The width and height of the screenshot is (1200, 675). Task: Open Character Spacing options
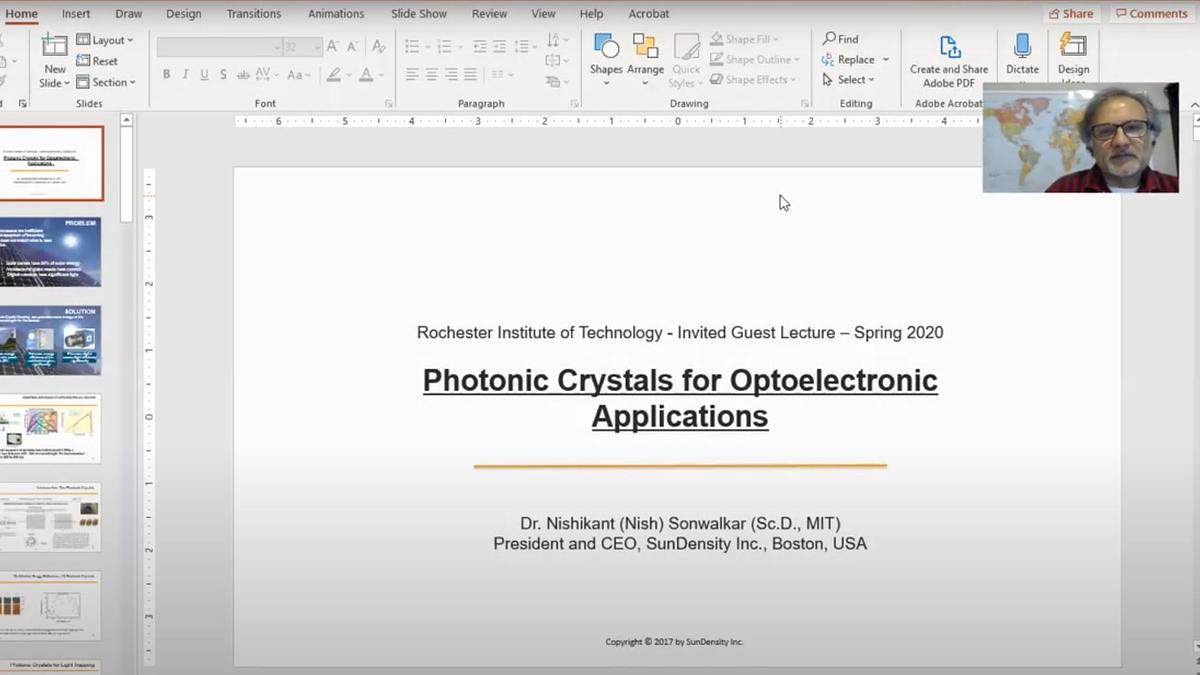[x=266, y=75]
